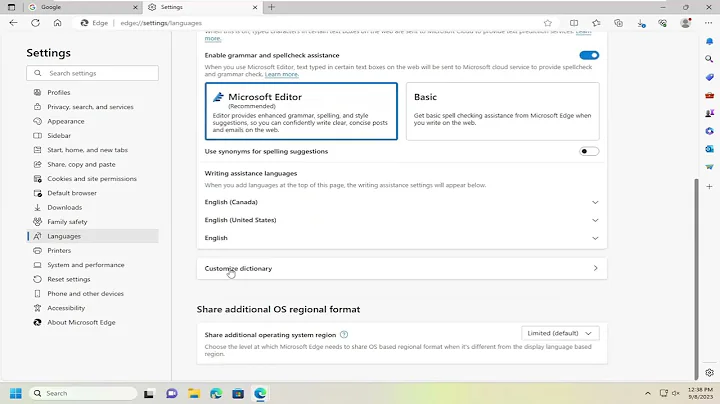Open About Microsoft Edge page

coord(93,322)
